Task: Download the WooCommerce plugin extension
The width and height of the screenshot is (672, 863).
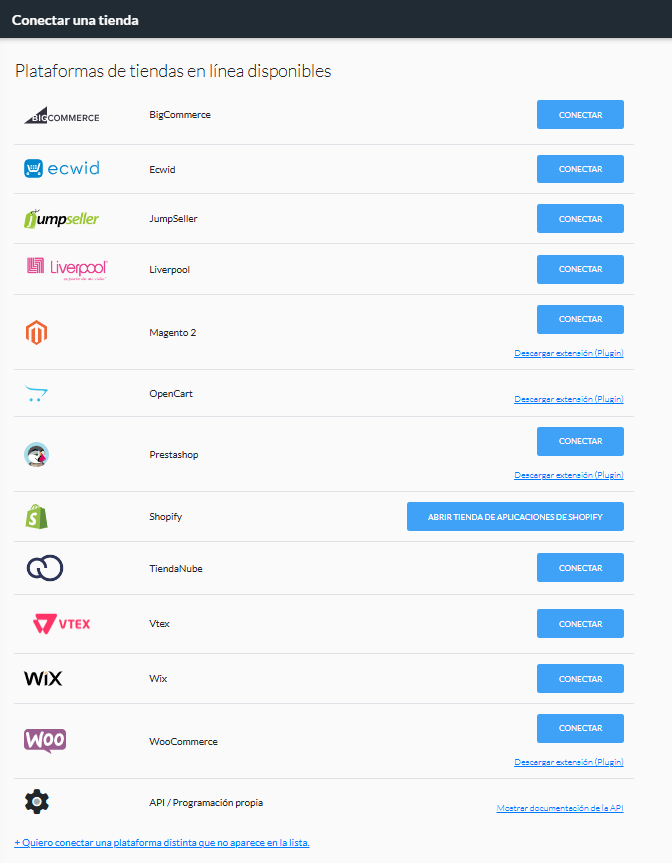Action: (569, 762)
